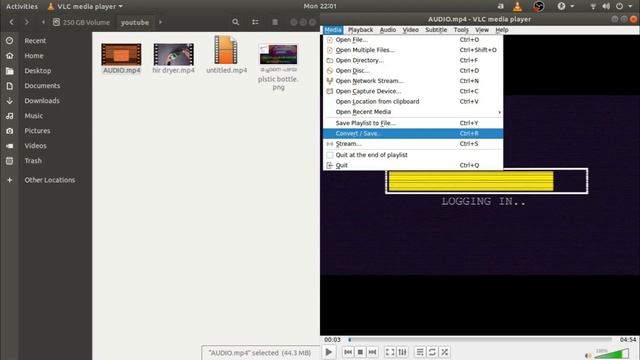
Task: Stop playback in VLC
Action: [360, 352]
